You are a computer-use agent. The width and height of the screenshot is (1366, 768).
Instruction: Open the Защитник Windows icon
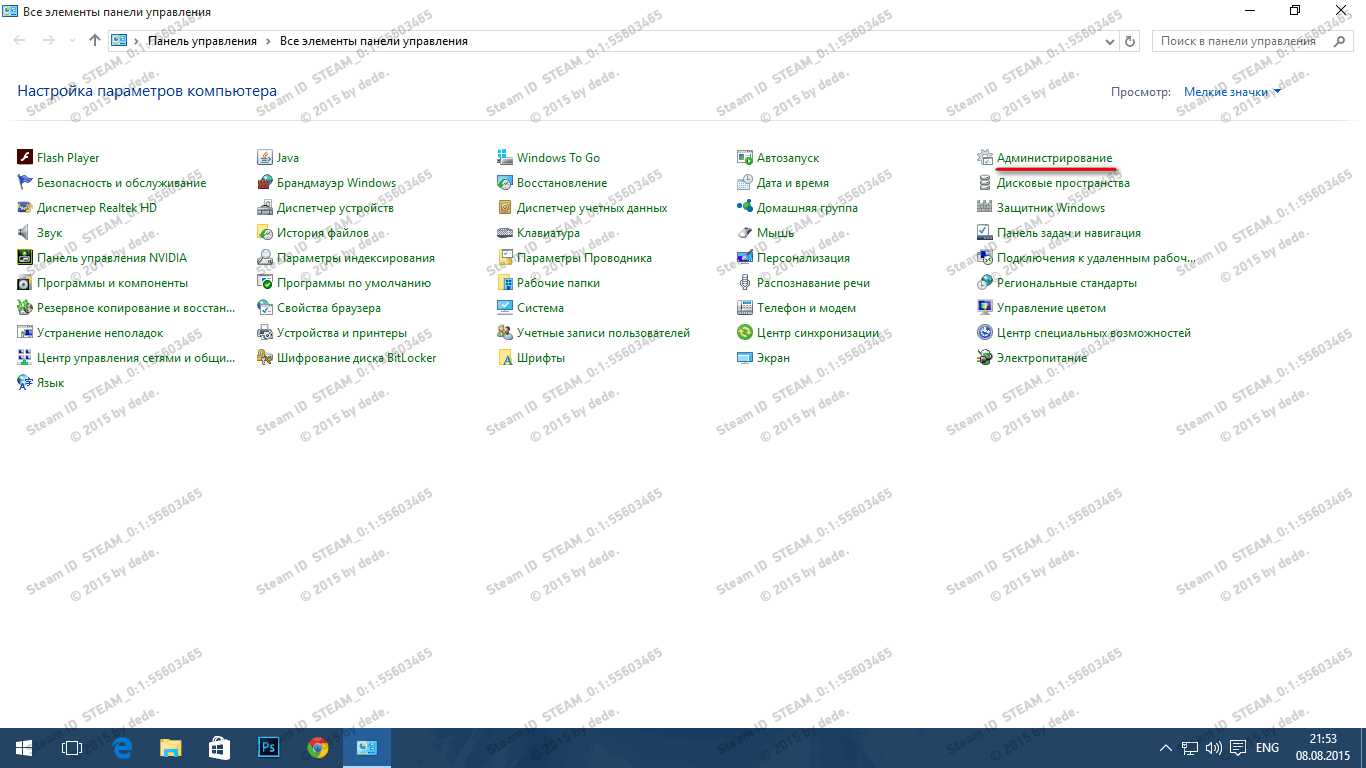click(x=985, y=208)
